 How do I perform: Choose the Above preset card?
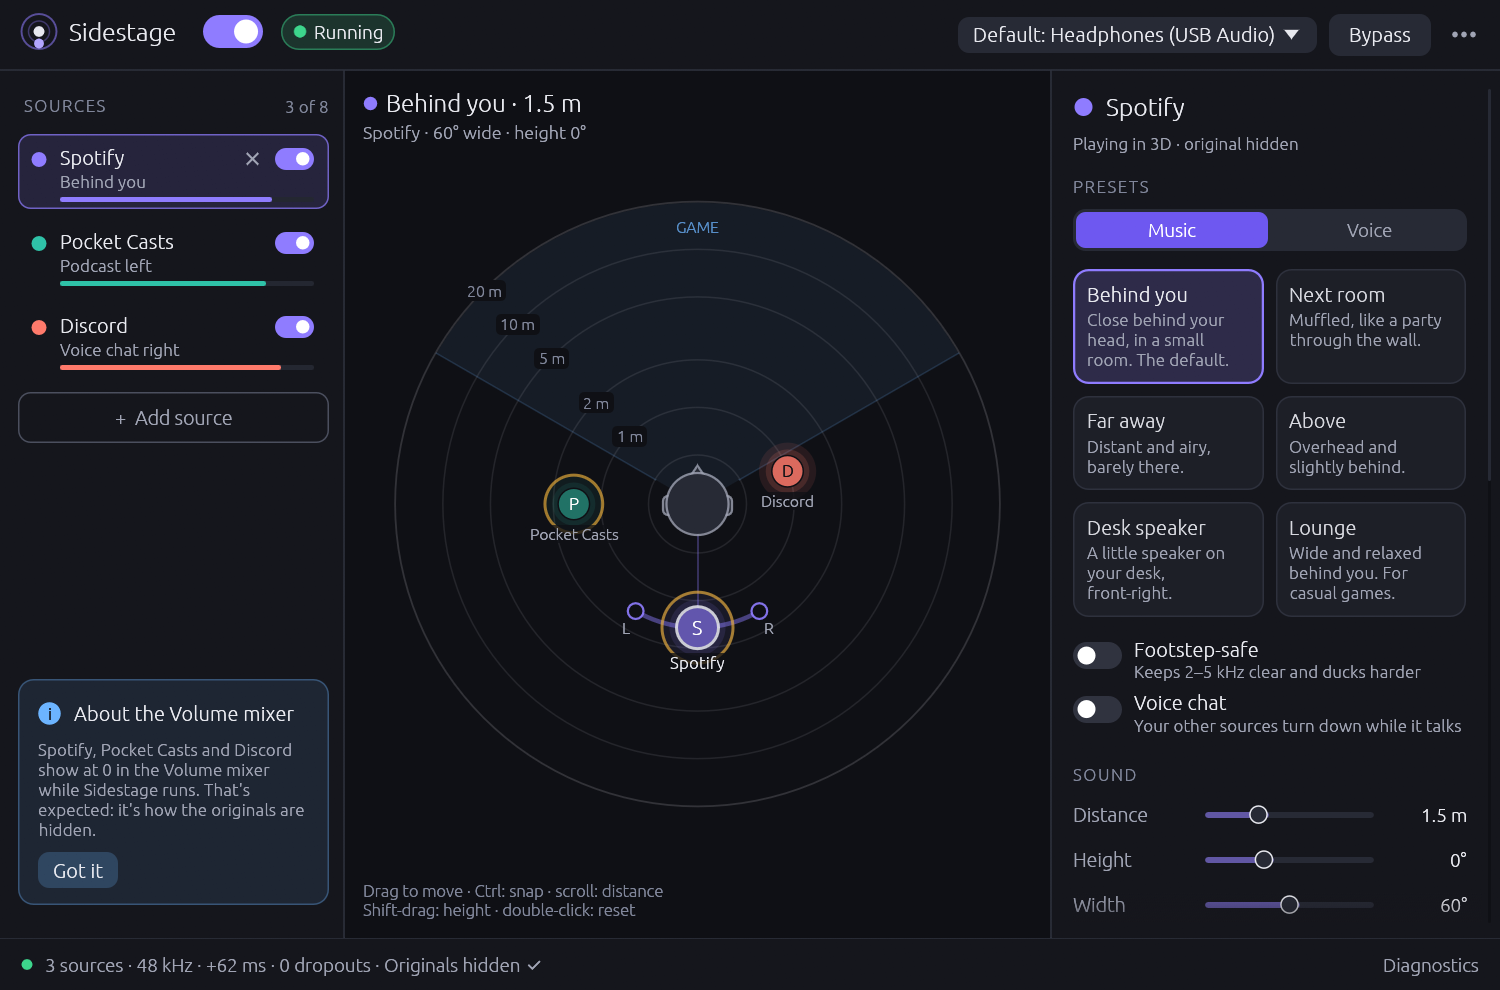[x=1371, y=443]
